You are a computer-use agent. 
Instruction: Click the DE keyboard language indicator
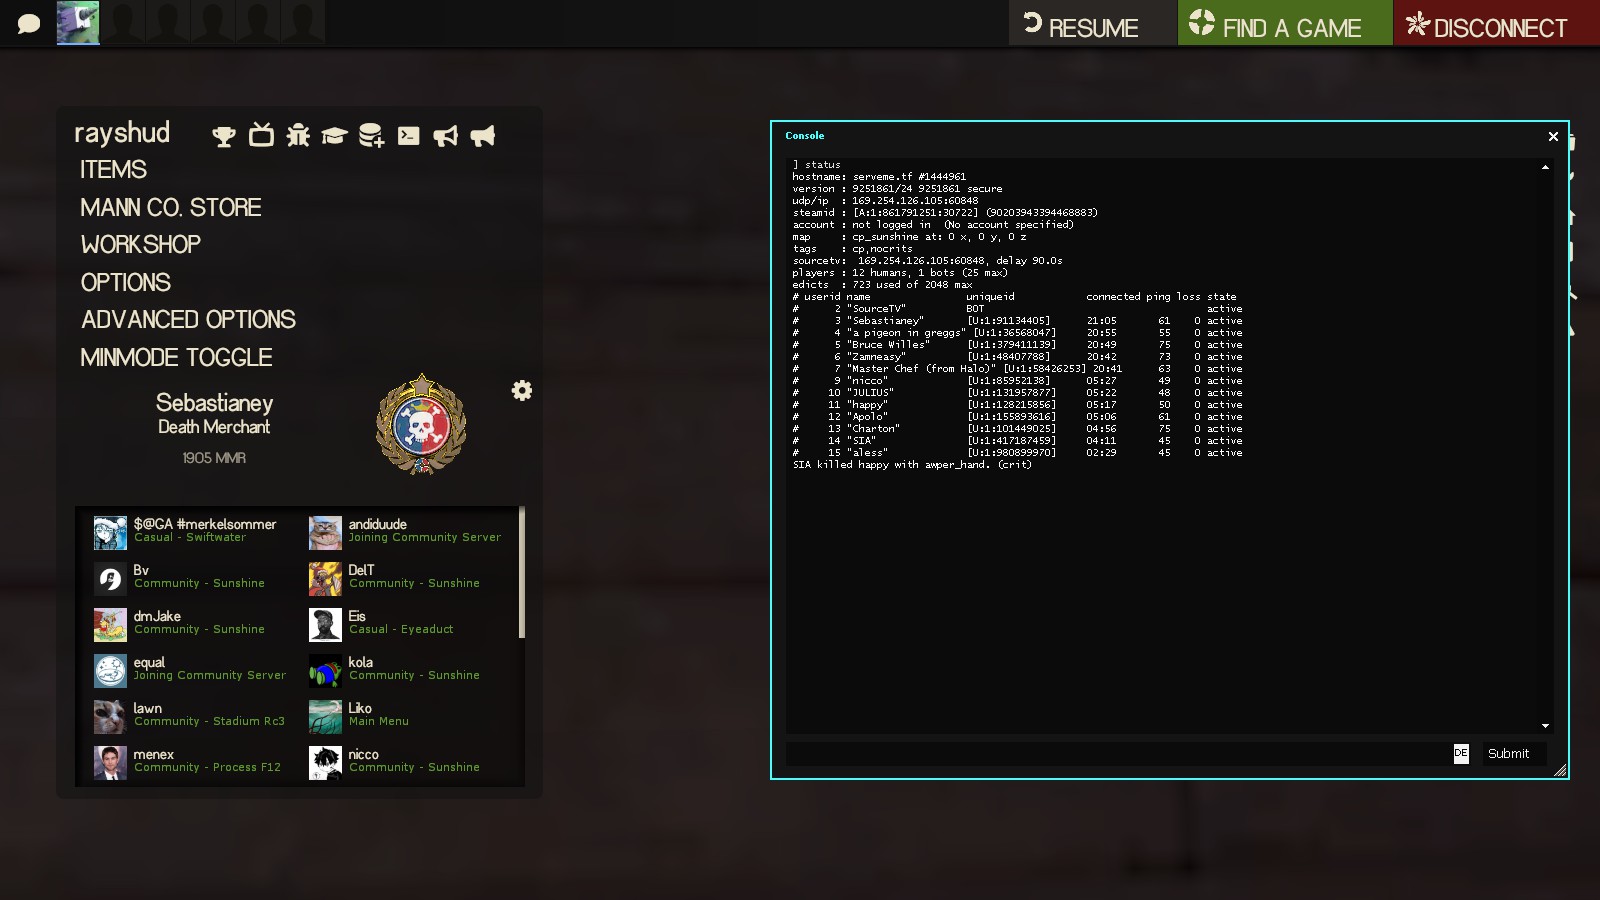[1461, 753]
